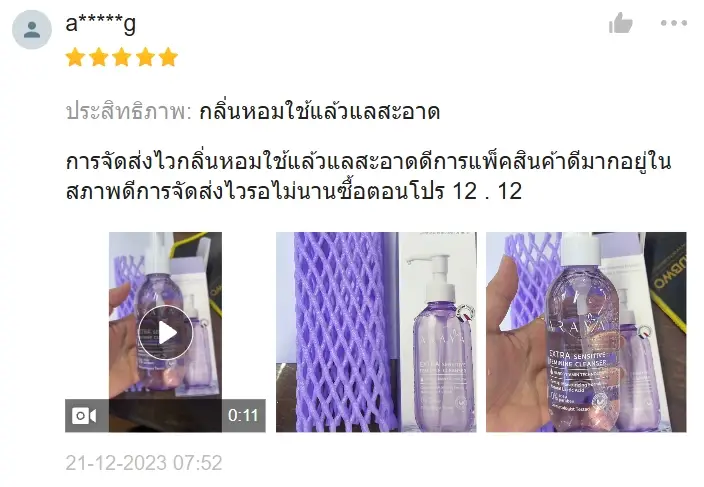Open the hand-holding-bottle photo
Screen dimensions: 704x487
tap(586, 332)
